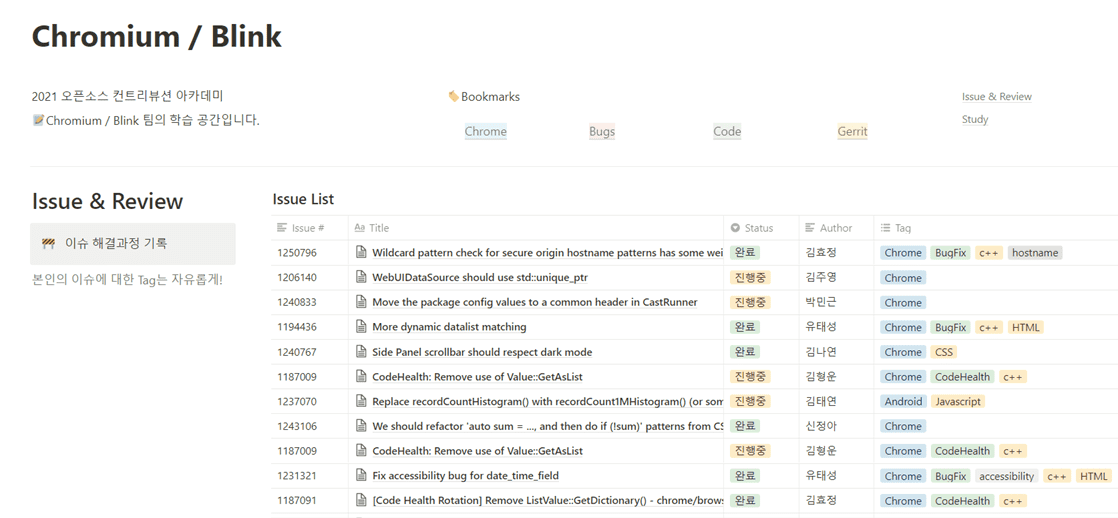Click issue number 1240767
Screen dimensions: 1118x518
pos(297,352)
